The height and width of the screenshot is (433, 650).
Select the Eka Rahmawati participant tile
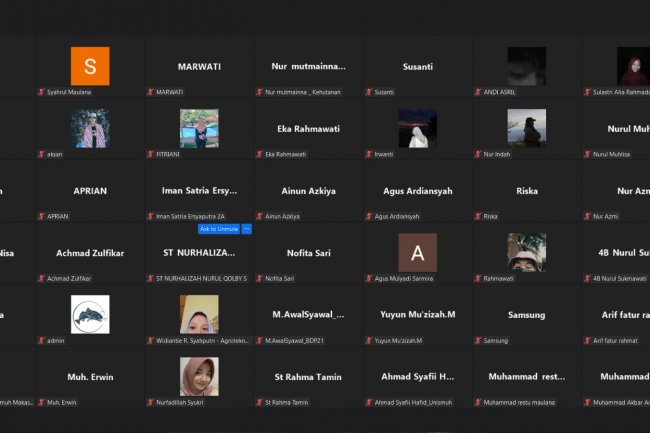[308, 129]
